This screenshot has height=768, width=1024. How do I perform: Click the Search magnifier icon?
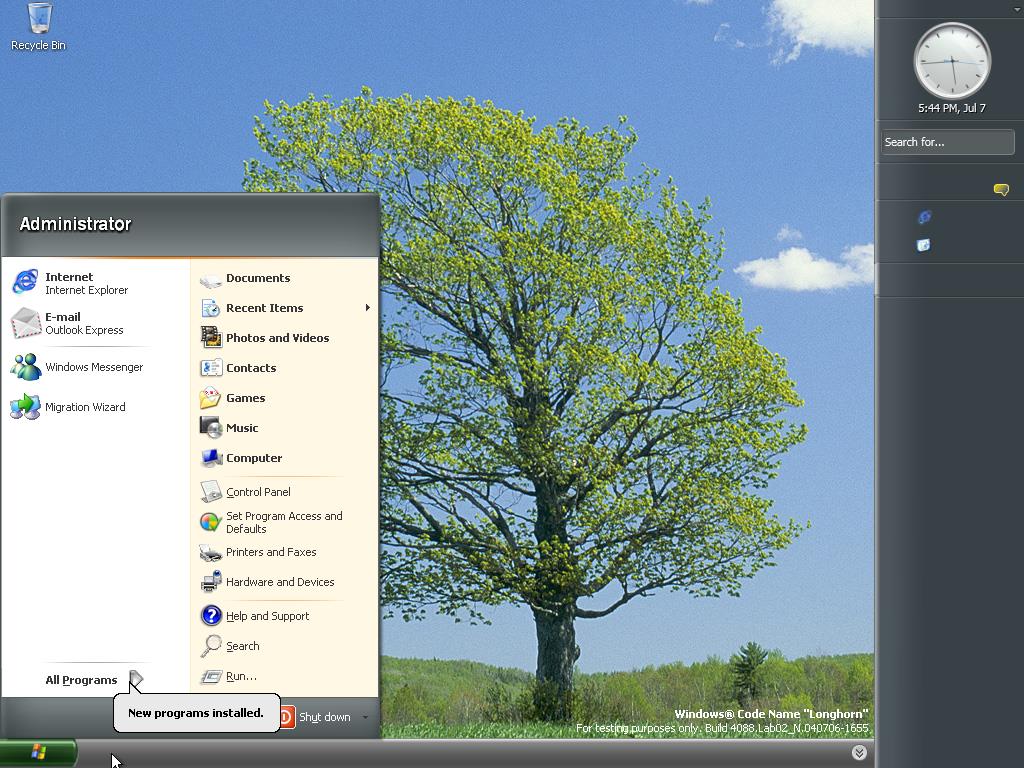tap(210, 646)
